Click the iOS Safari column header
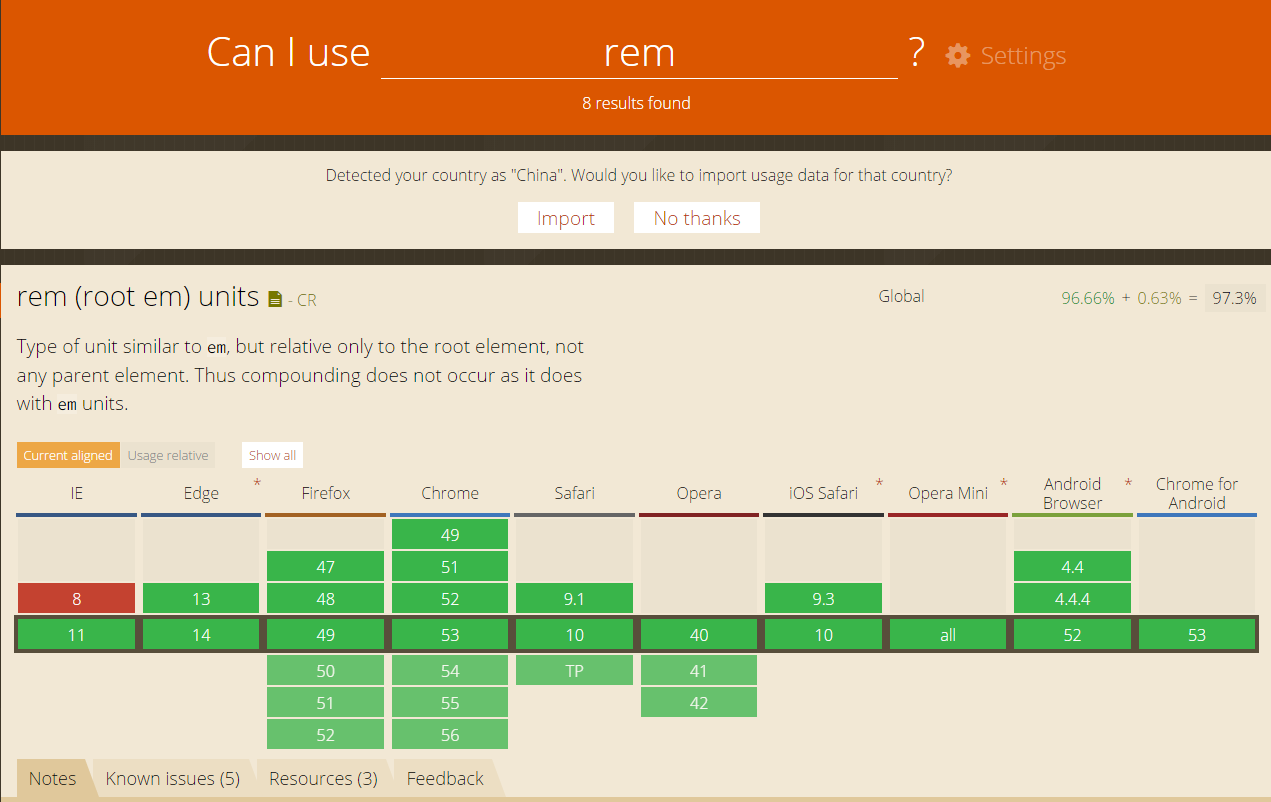This screenshot has height=802, width=1271. click(x=823, y=493)
